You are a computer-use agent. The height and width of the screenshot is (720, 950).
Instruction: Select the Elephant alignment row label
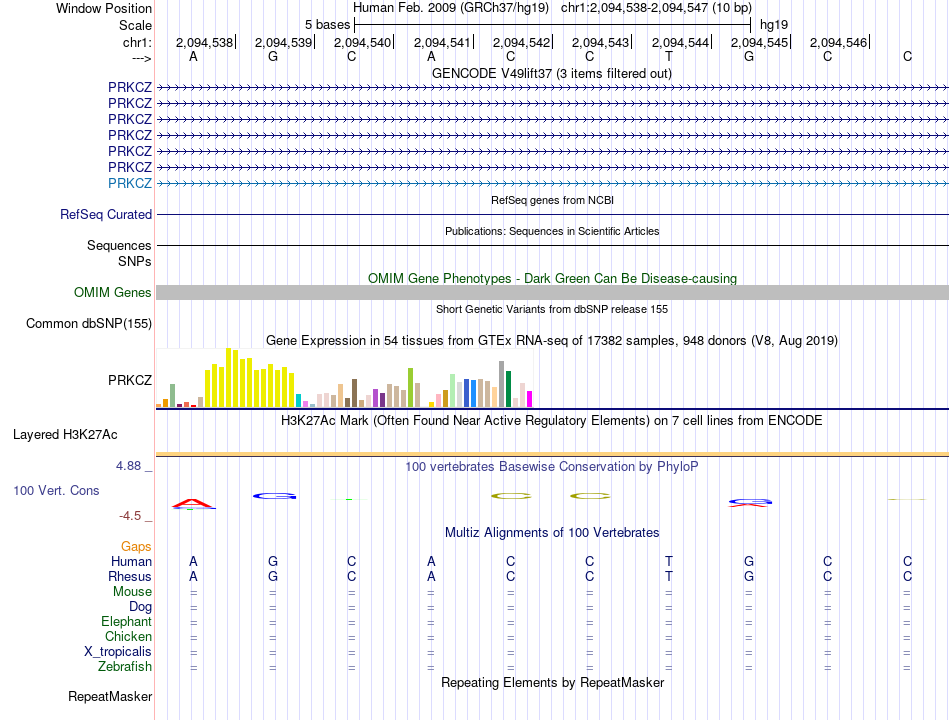point(126,622)
